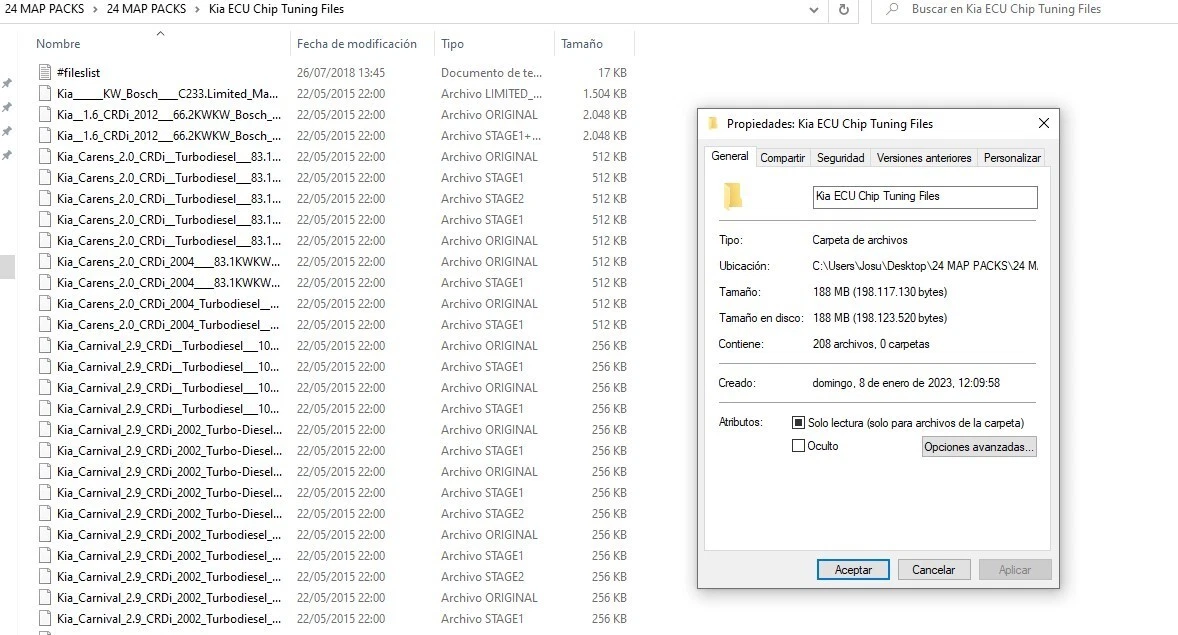1178x635 pixels.
Task: Click the Aceptar button
Action: pos(853,570)
